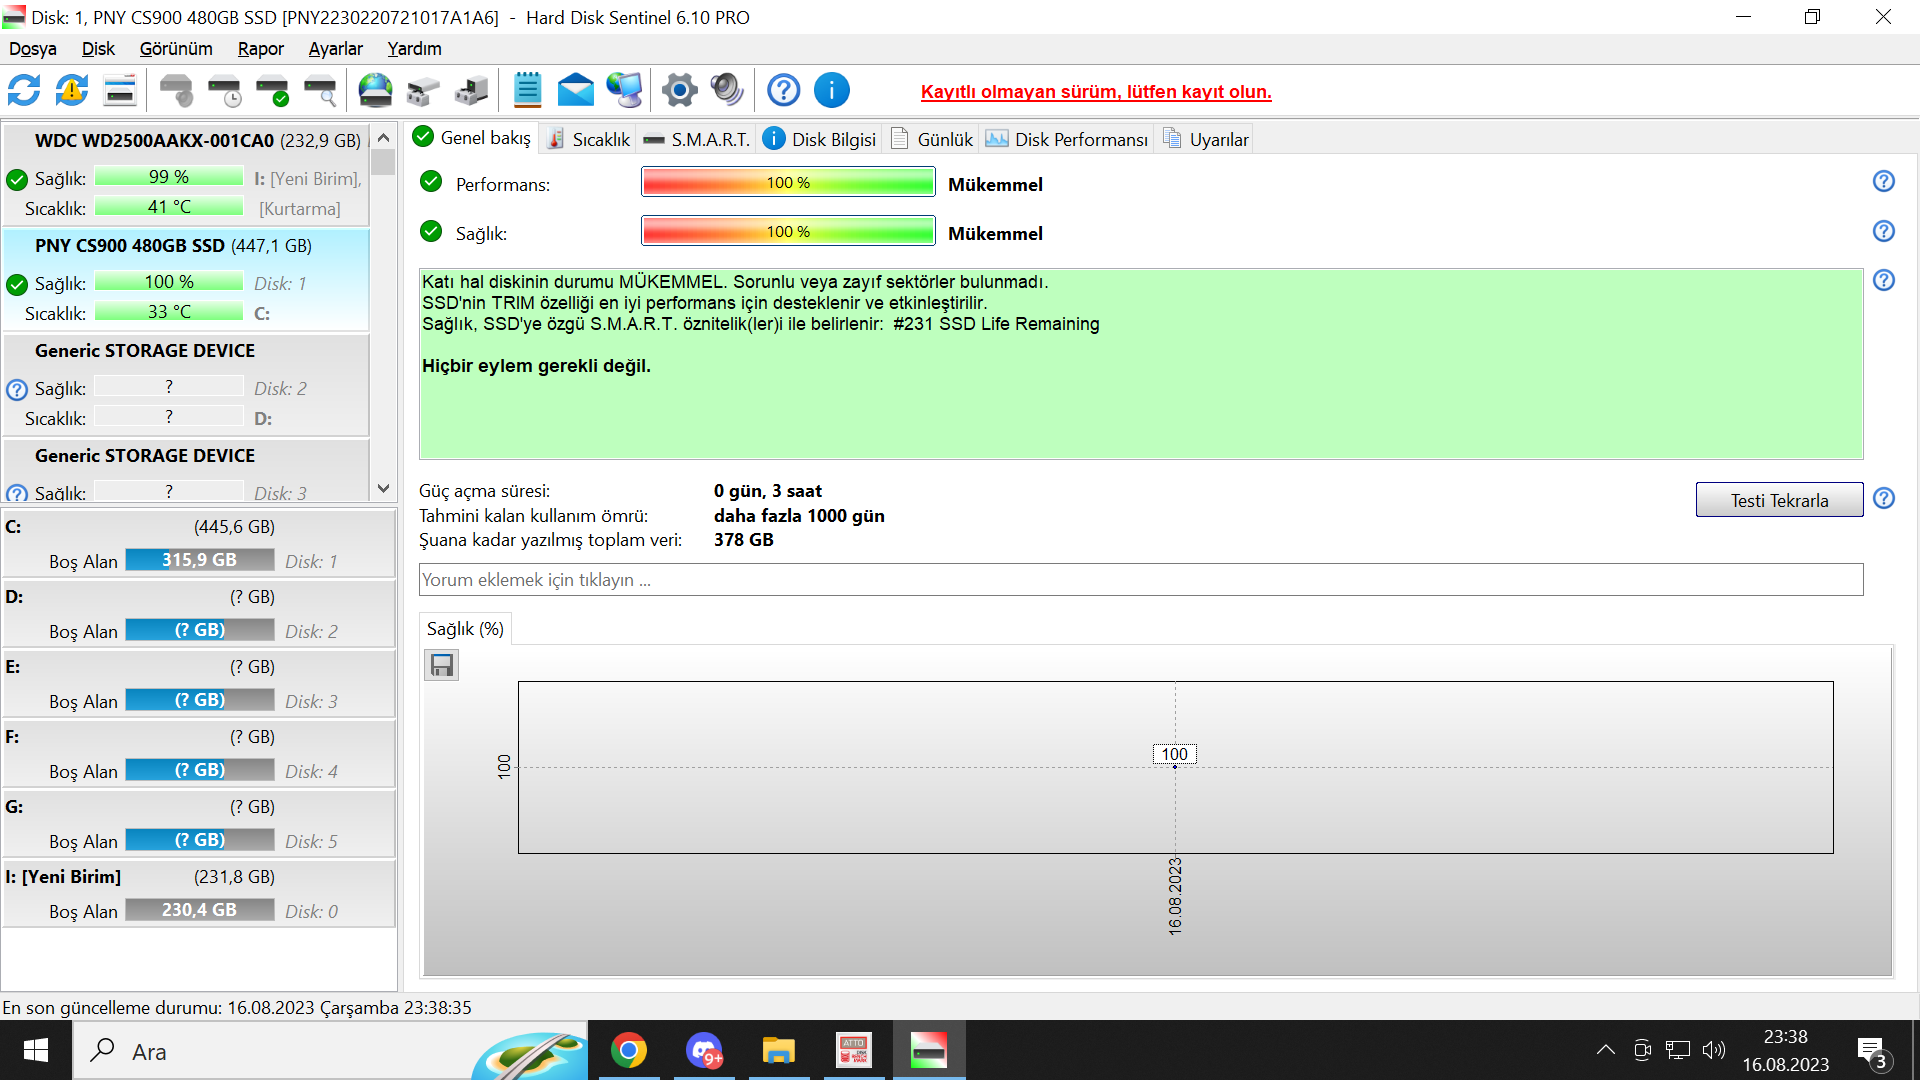This screenshot has height=1080, width=1920.
Task: Click the unregistered version registration link
Action: (x=1095, y=92)
